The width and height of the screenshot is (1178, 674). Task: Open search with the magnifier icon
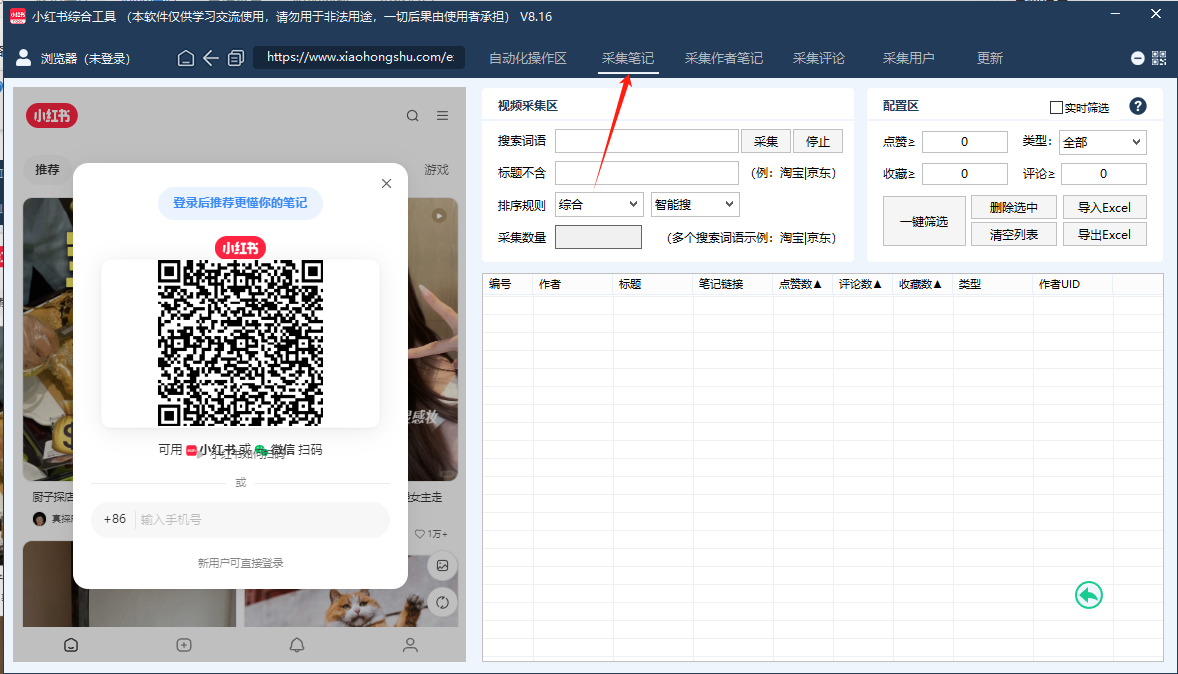[x=412, y=116]
